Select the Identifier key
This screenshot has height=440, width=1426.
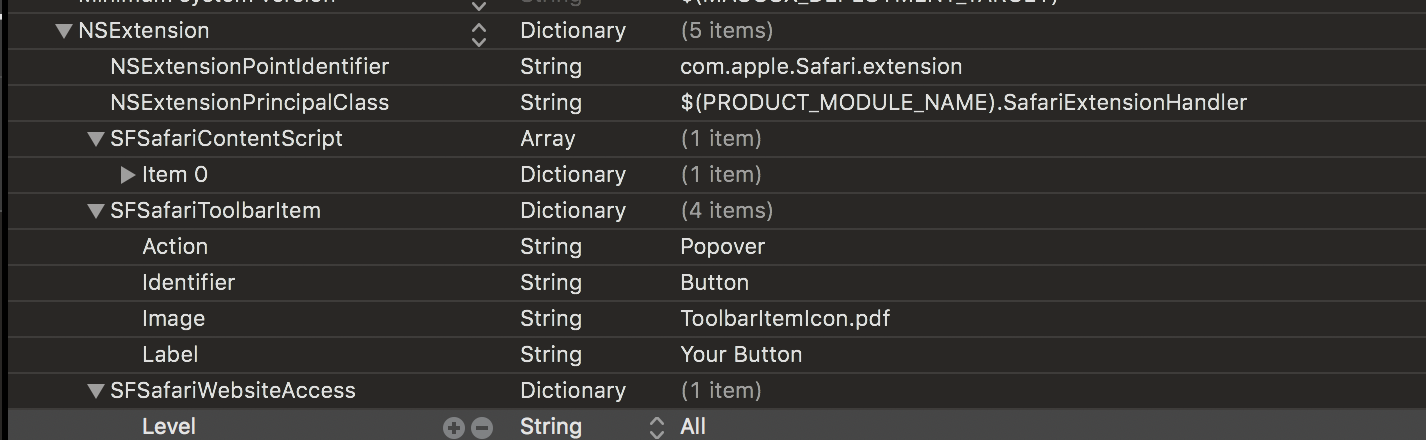[x=188, y=283]
